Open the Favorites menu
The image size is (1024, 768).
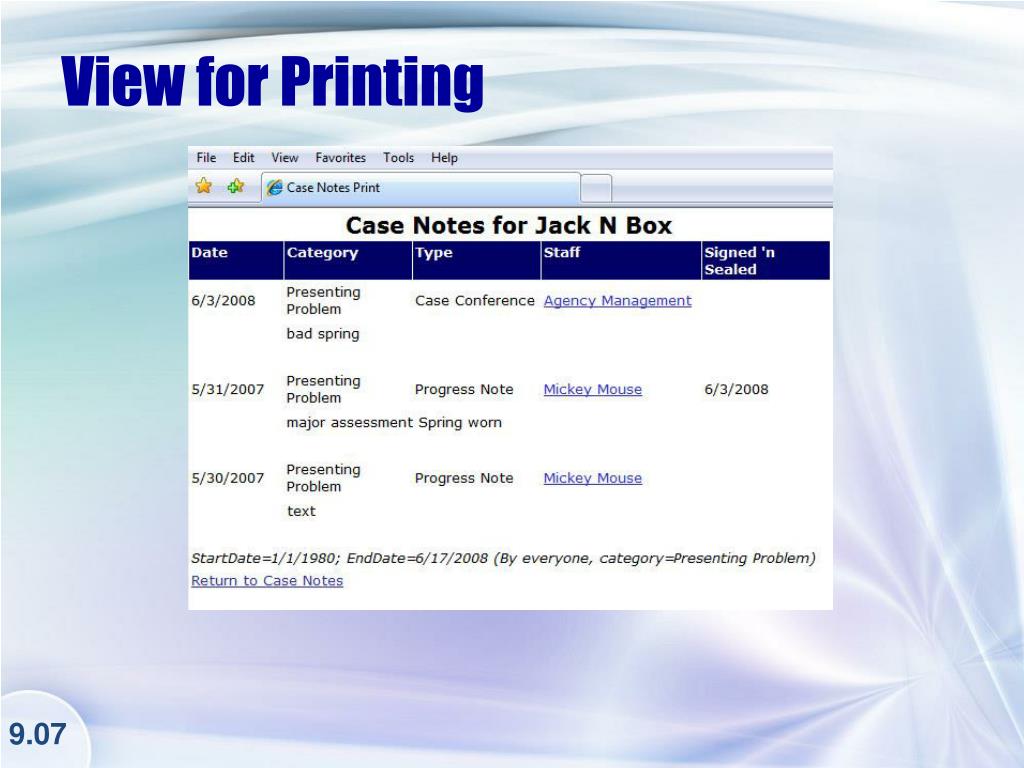pyautogui.click(x=340, y=157)
